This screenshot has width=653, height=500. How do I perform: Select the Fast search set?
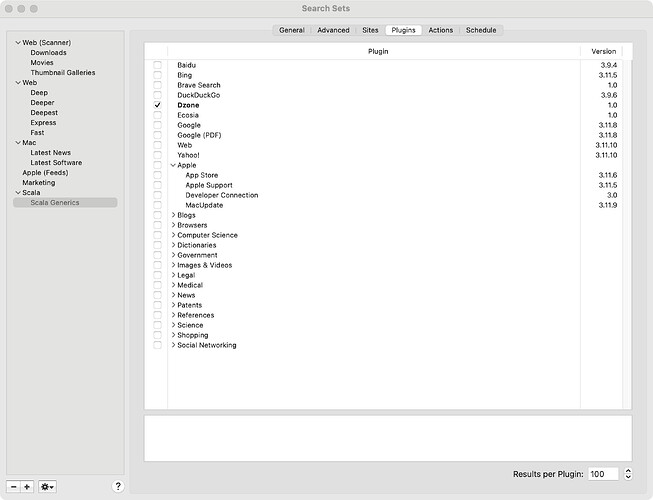(37, 132)
